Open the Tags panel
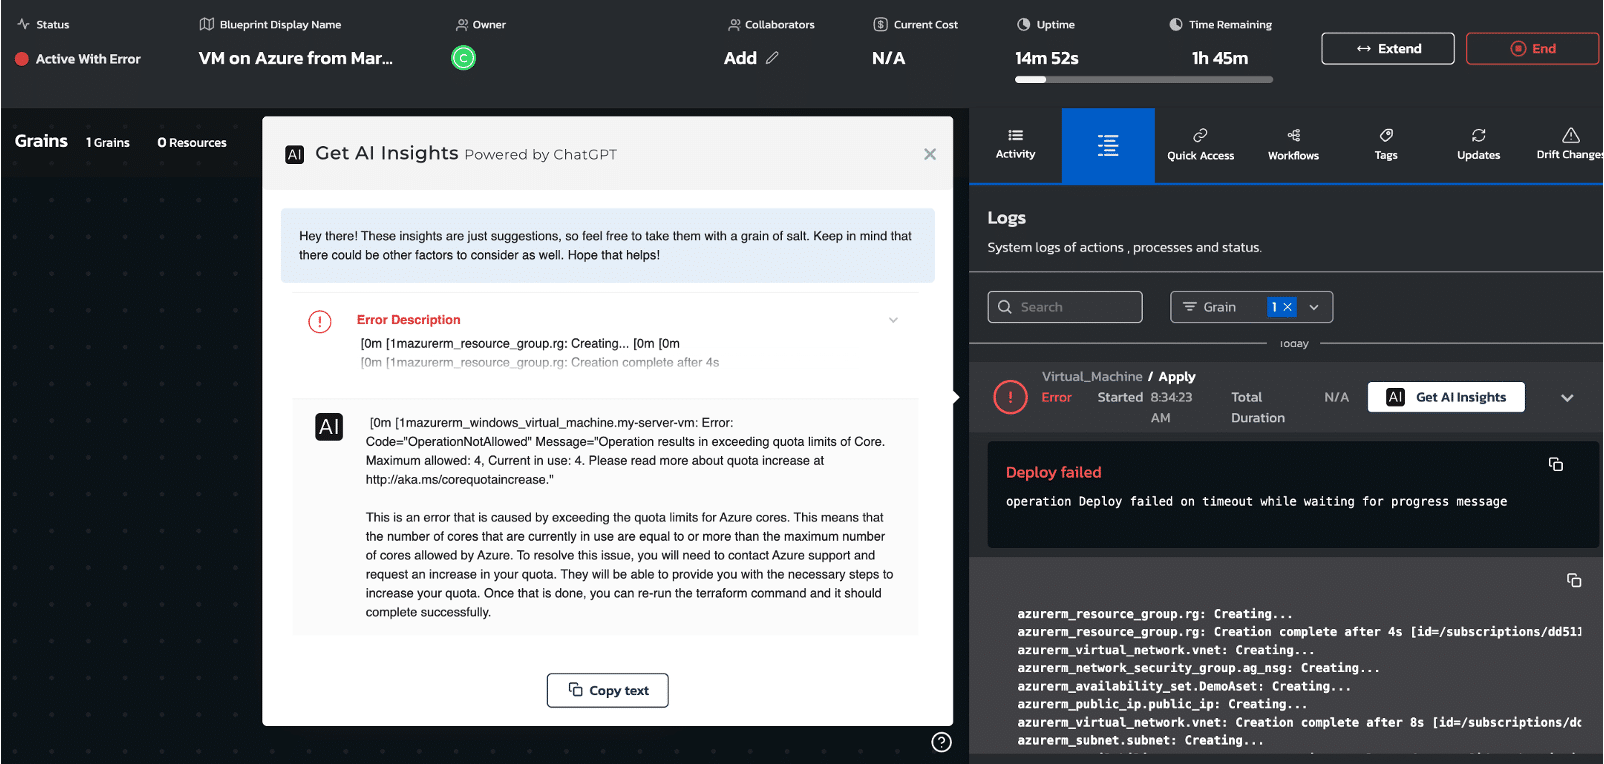The height and width of the screenshot is (764, 1604). pos(1386,144)
